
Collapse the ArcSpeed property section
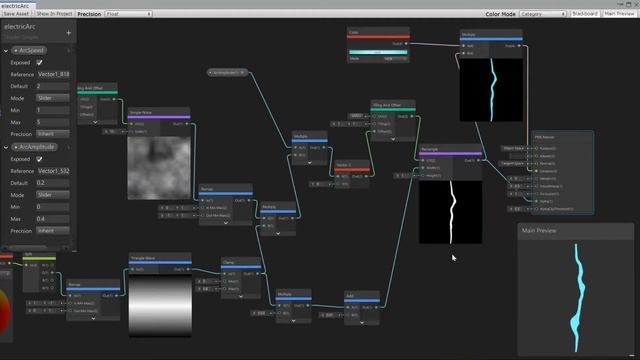6,51
